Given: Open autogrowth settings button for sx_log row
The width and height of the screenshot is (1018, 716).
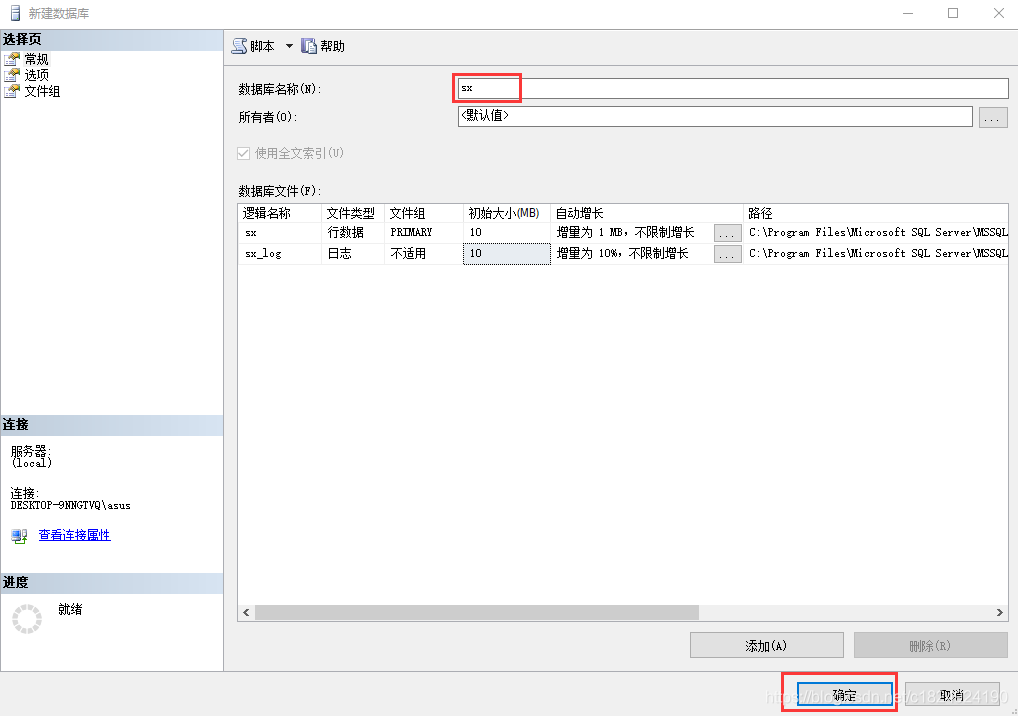Looking at the screenshot, I should [727, 254].
